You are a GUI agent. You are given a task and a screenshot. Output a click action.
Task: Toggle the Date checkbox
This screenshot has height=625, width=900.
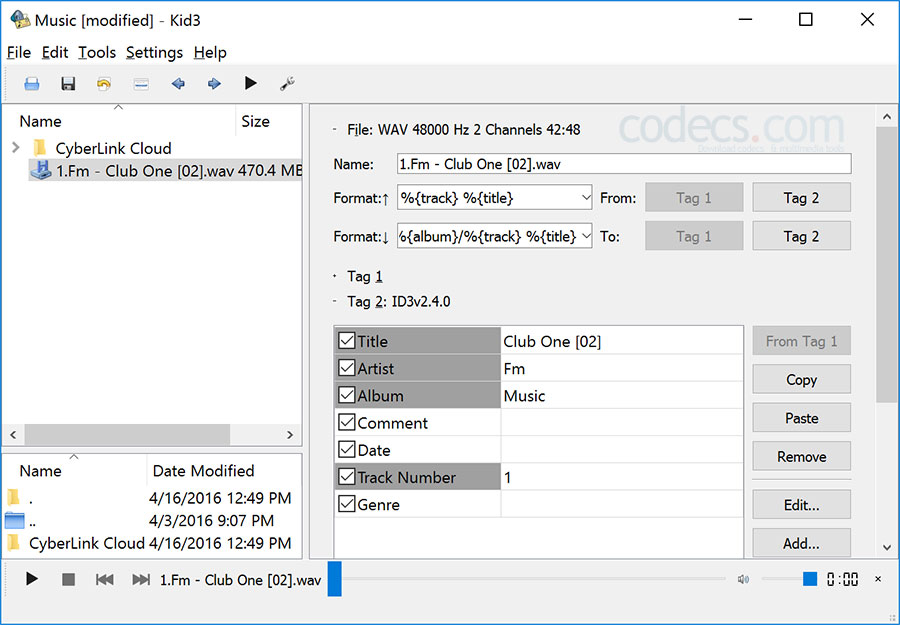(347, 449)
